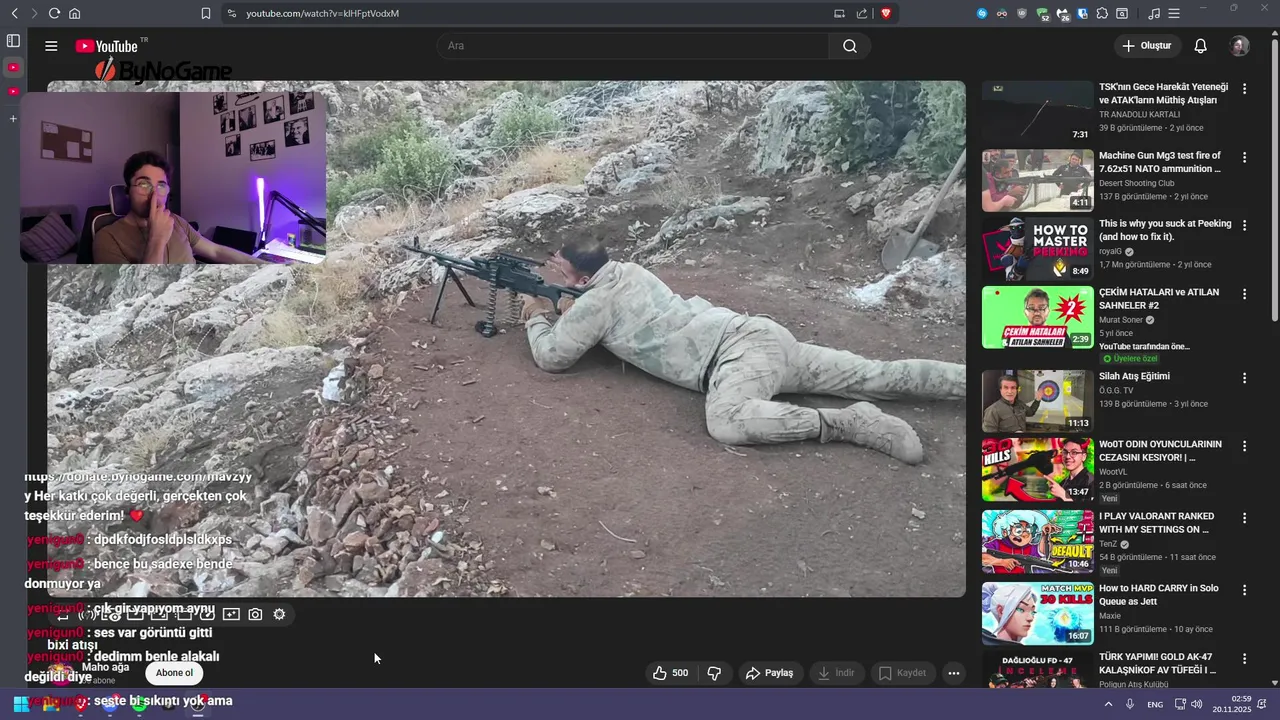Click the main video player frame
This screenshot has width=1280, height=720.
(x=506, y=339)
